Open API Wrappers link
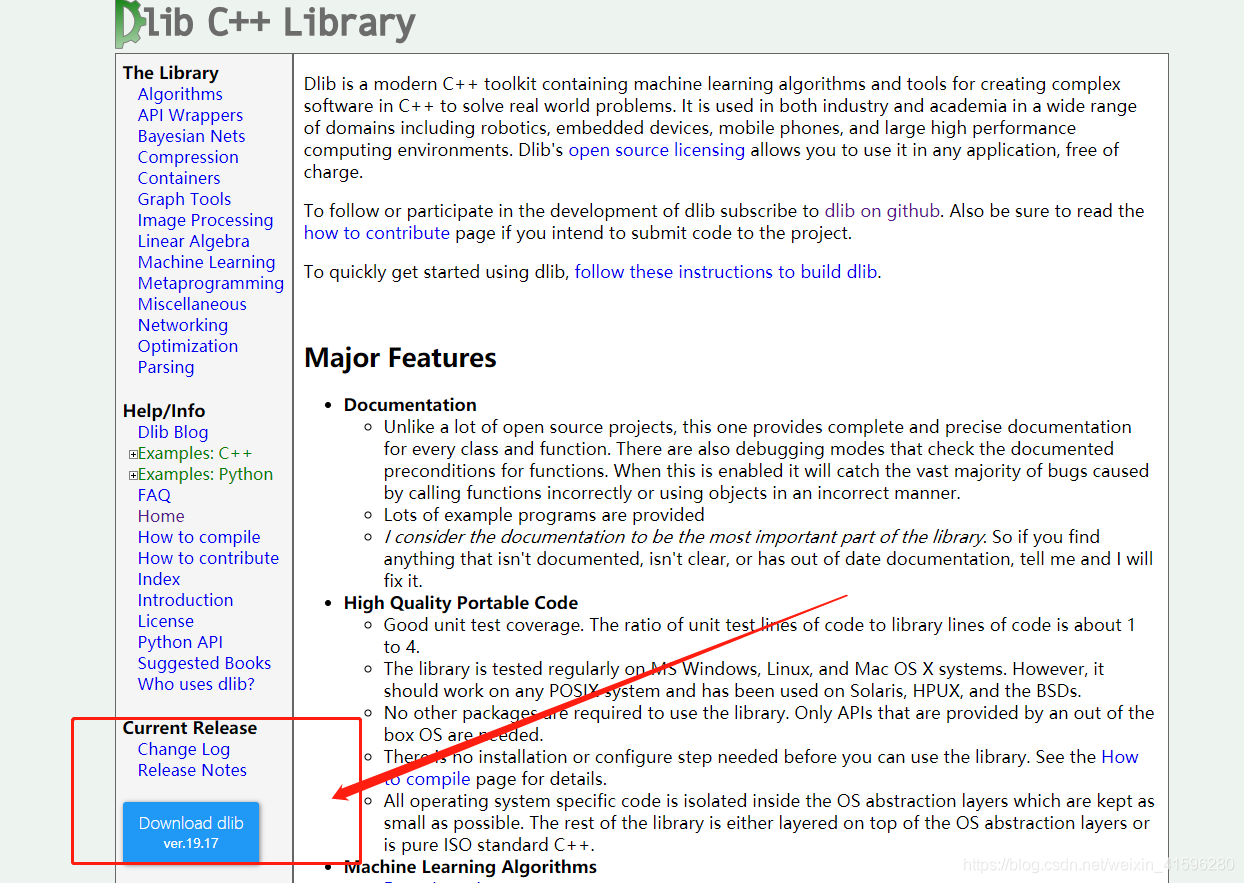Screen dimensions: 1244x883 [x=190, y=115]
